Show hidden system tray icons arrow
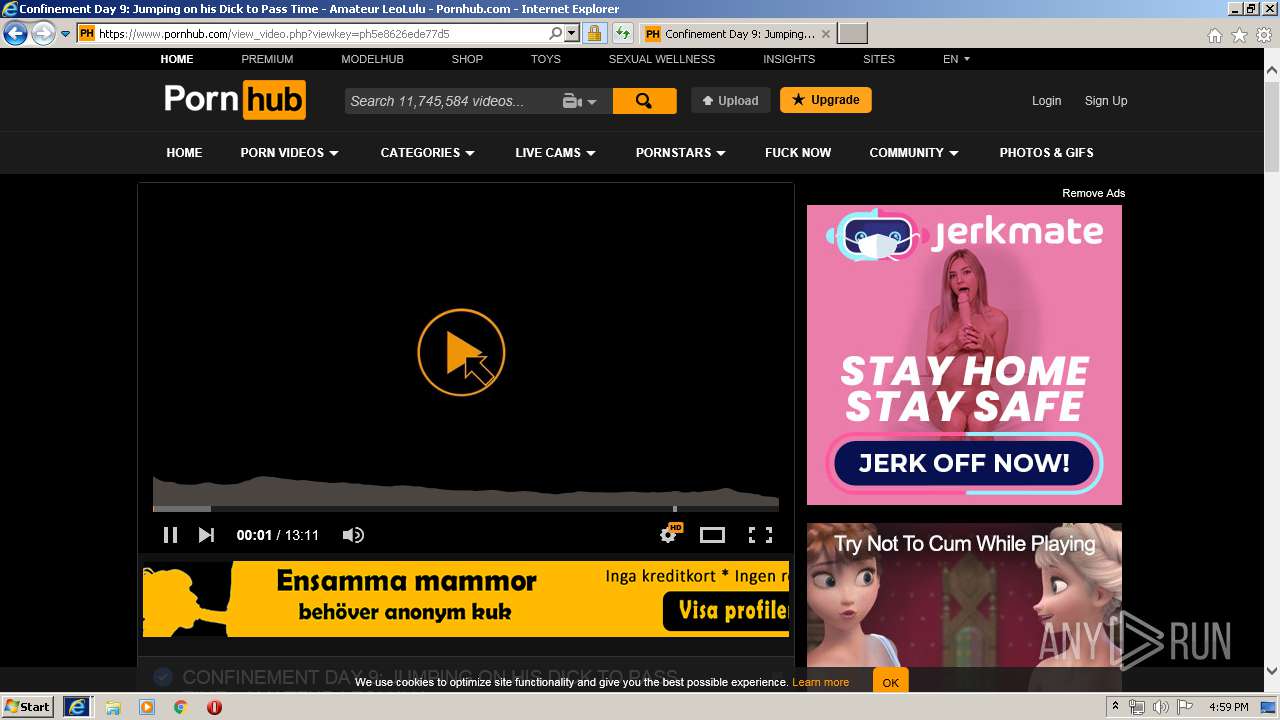Image resolution: width=1280 pixels, height=720 pixels. [x=1116, y=707]
